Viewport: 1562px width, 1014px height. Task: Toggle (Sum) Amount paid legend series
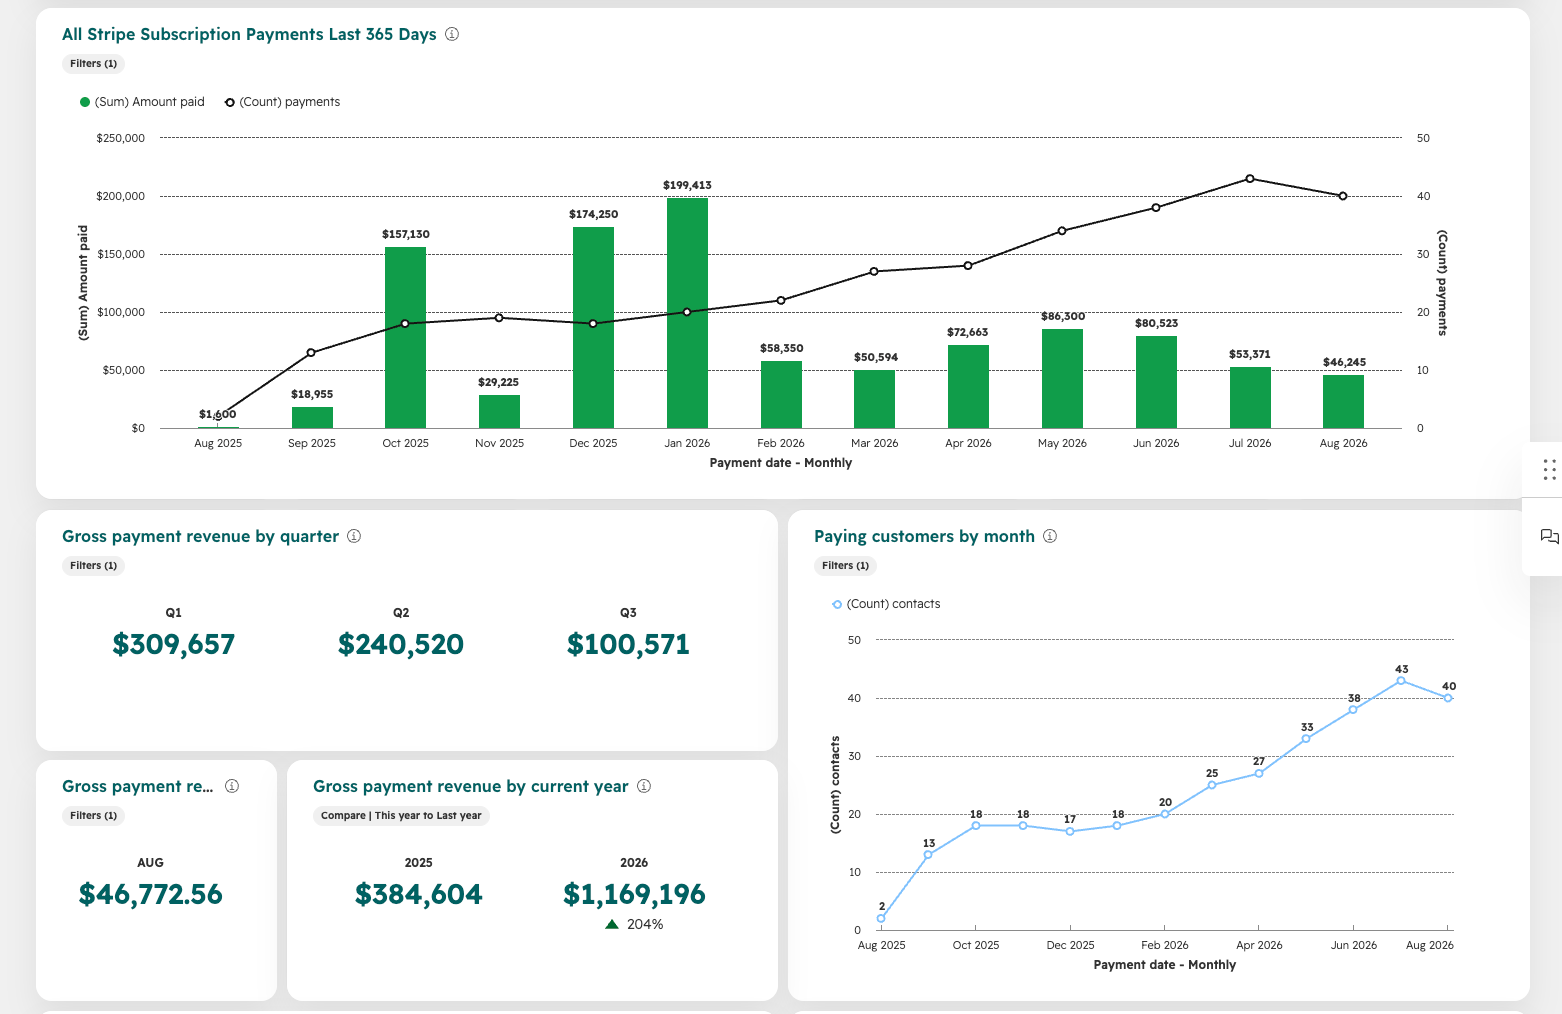[x=142, y=102]
